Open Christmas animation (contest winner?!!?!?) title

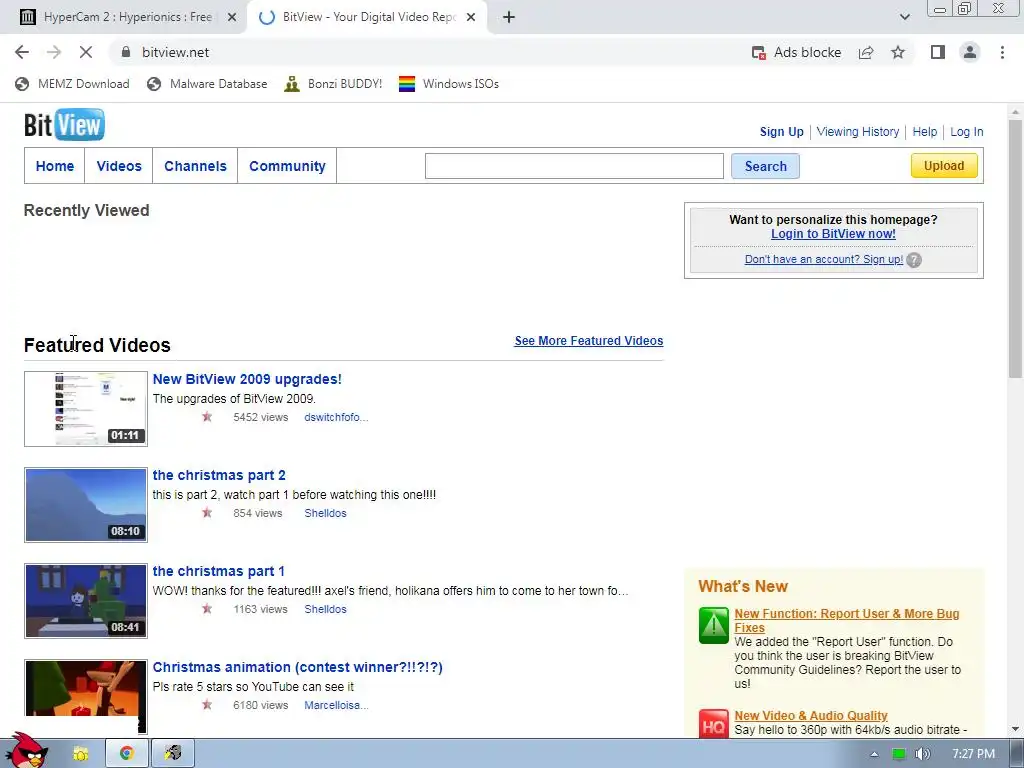pos(297,667)
